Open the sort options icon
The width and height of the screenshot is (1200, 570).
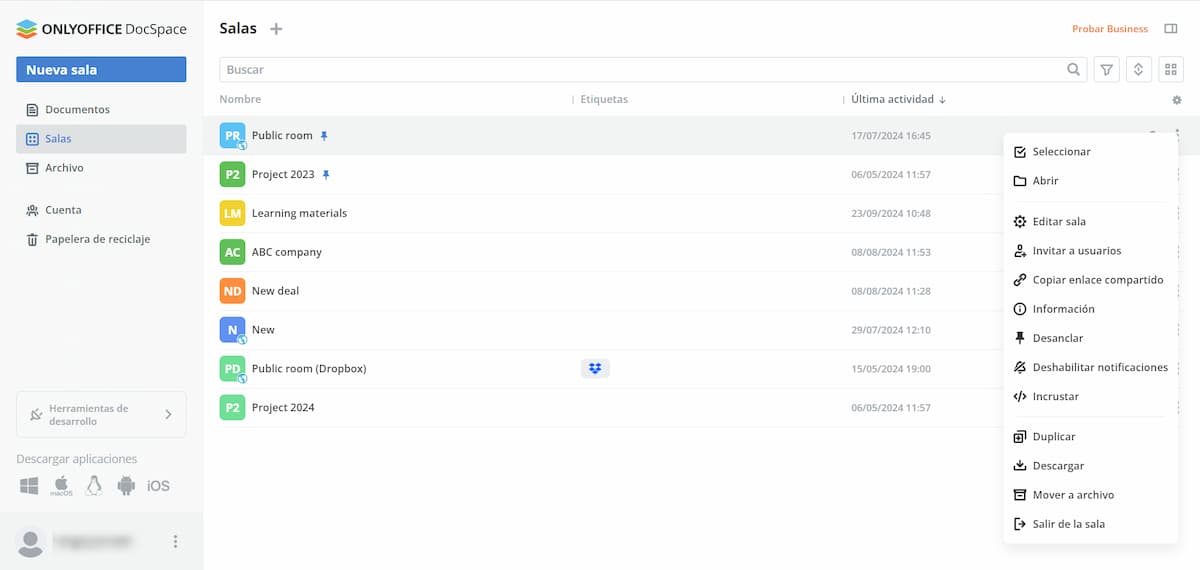(x=1138, y=70)
